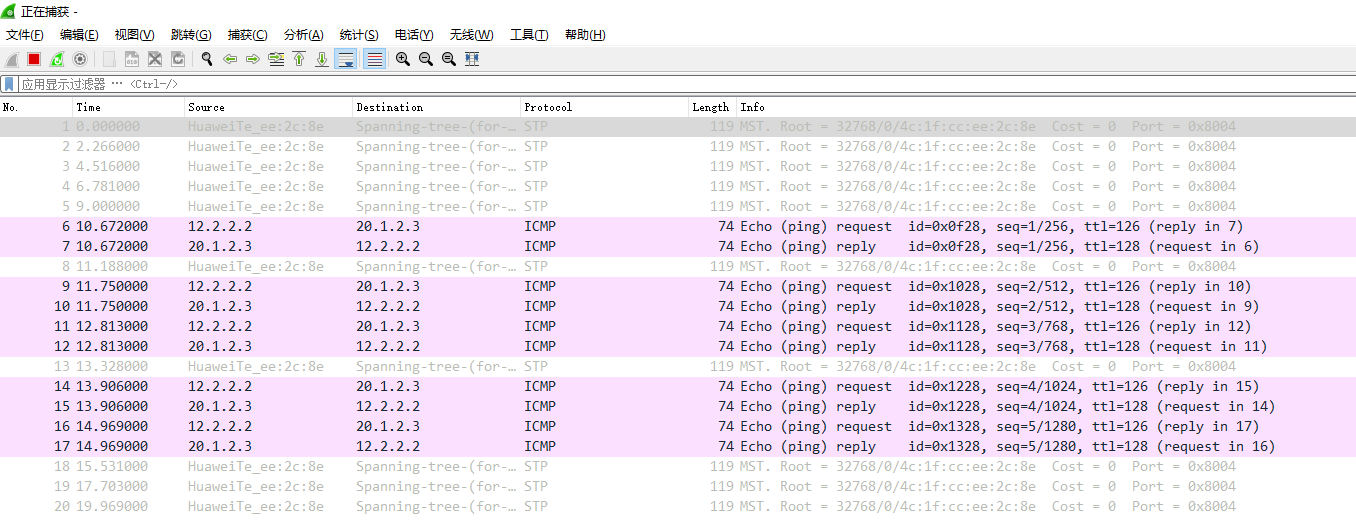Select packet 17 echo reply id=0x1328
This screenshot has height=520, width=1356.
click(x=678, y=447)
